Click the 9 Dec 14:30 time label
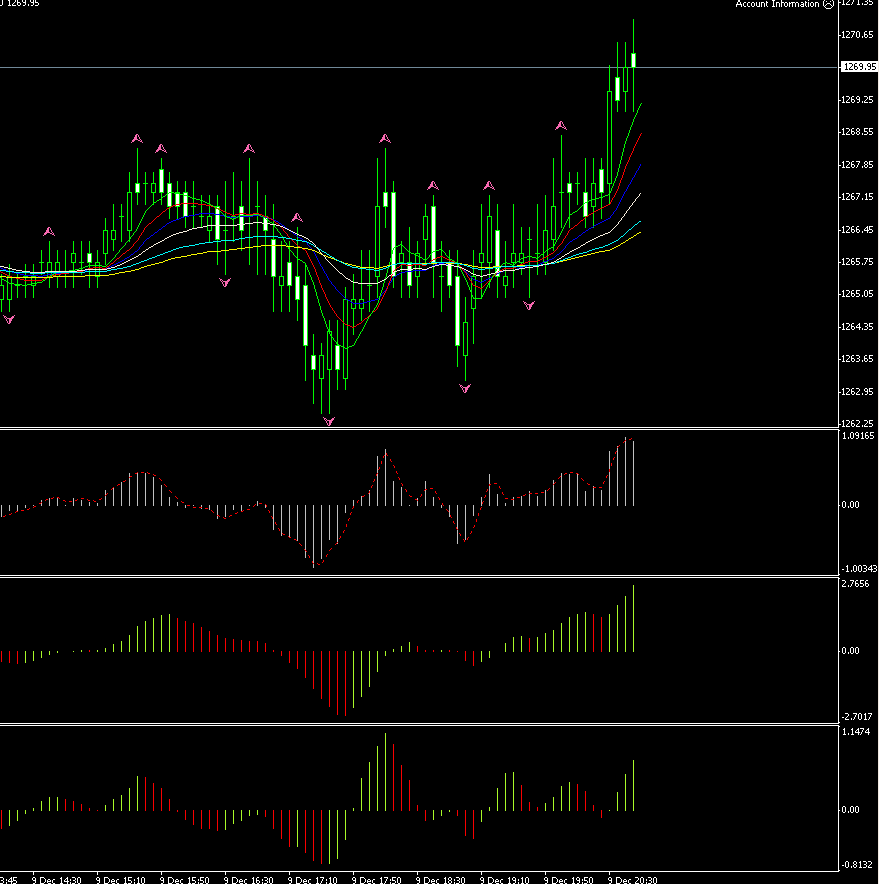The height and width of the screenshot is (884, 879). point(57,879)
